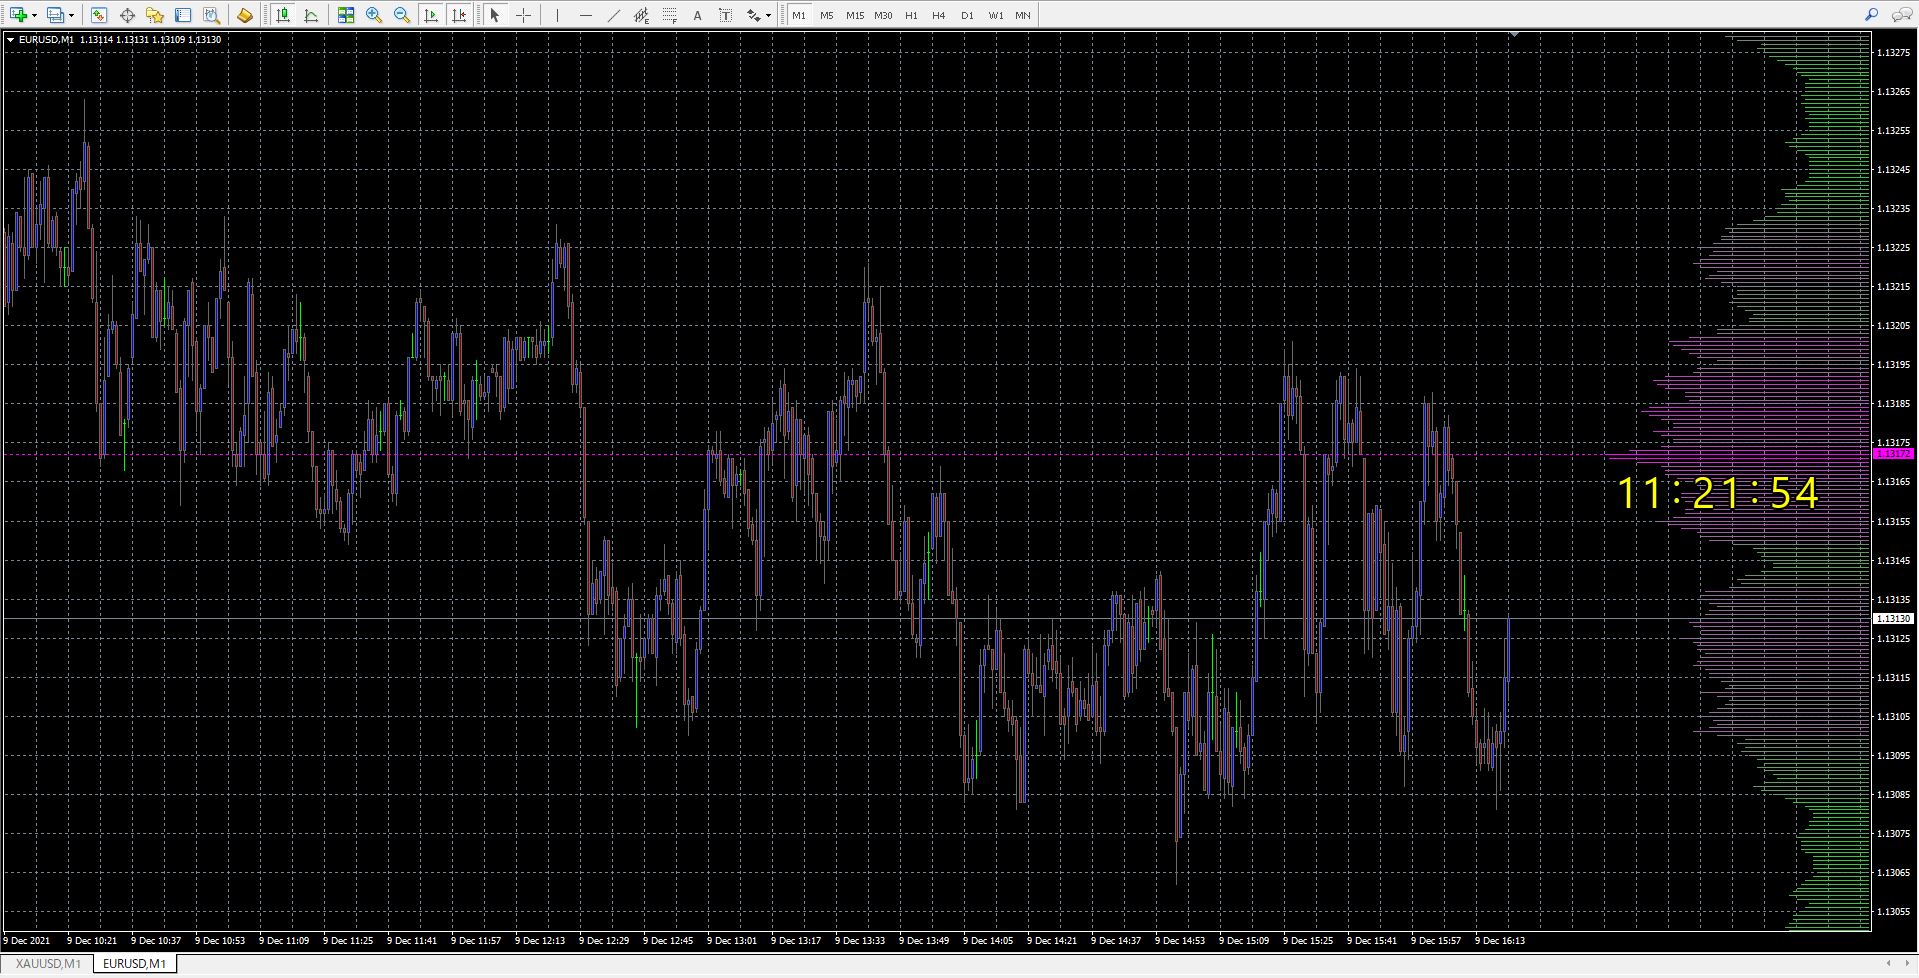Switch chart to candlesticks
Viewport: 1919px width, 978px height.
(x=283, y=15)
